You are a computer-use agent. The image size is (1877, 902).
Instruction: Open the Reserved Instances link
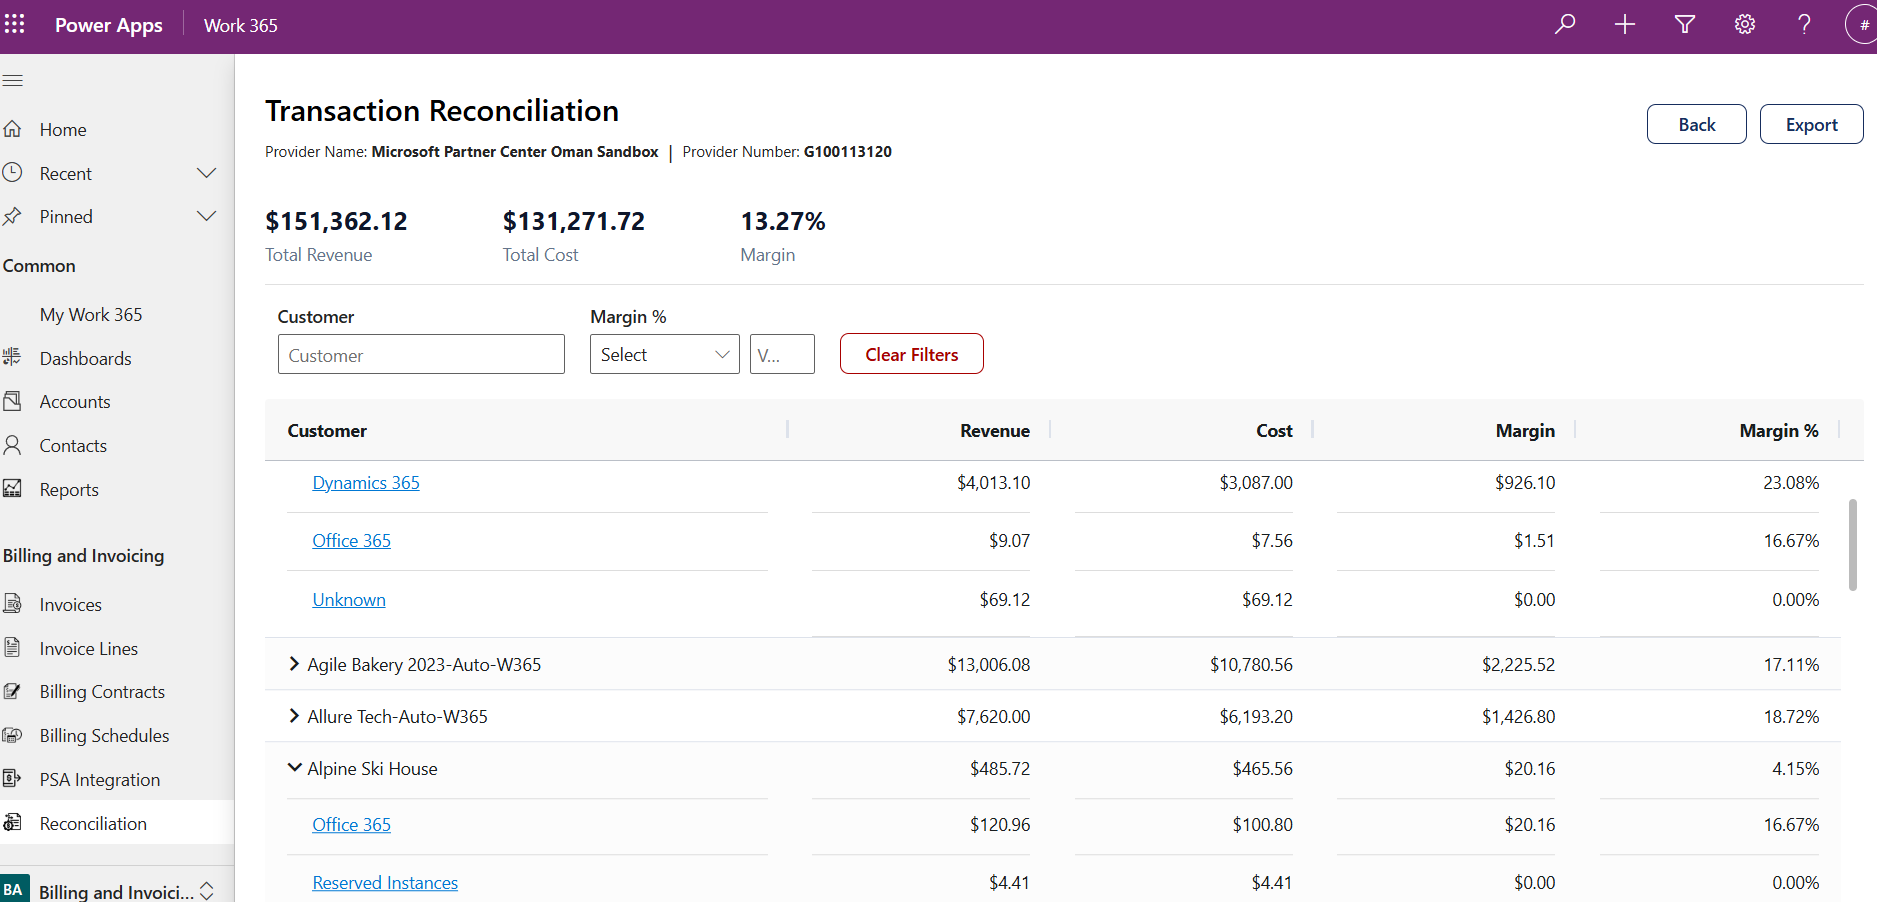pos(385,883)
